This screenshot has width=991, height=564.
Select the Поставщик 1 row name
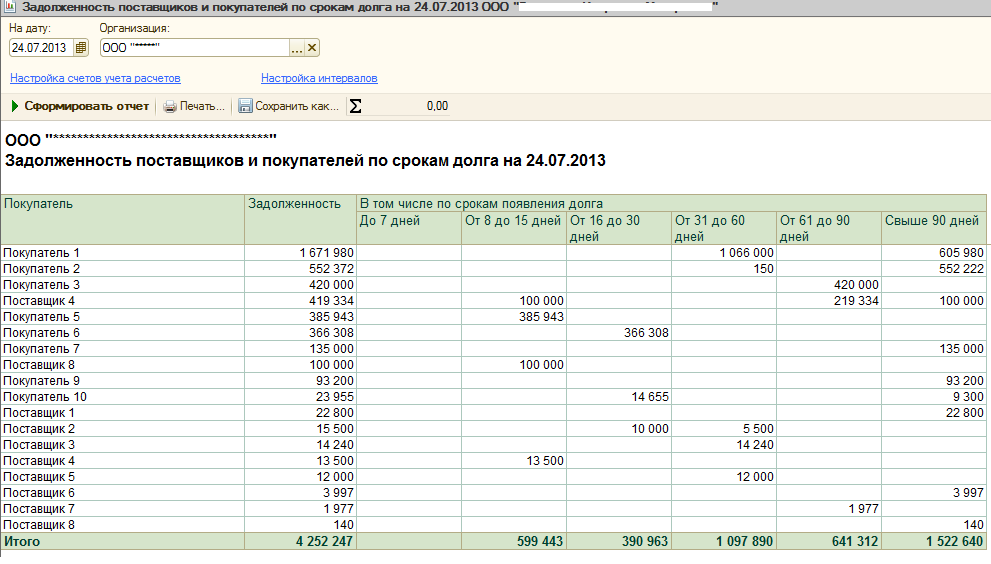point(39,413)
